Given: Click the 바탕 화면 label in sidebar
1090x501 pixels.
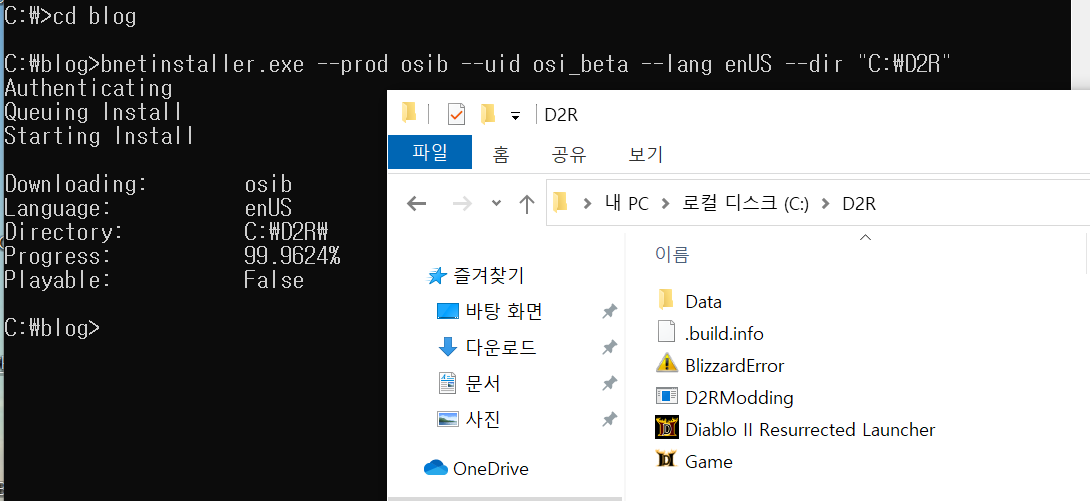Looking at the screenshot, I should click(x=504, y=311).
